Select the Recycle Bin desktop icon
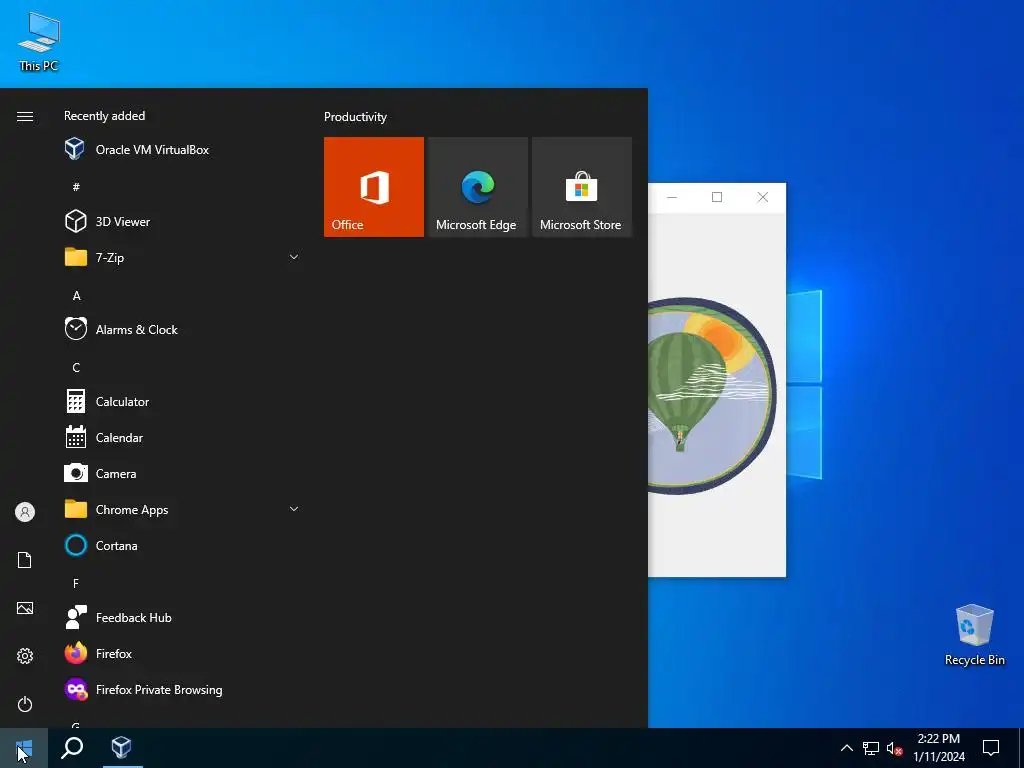This screenshot has height=768, width=1024. (974, 635)
